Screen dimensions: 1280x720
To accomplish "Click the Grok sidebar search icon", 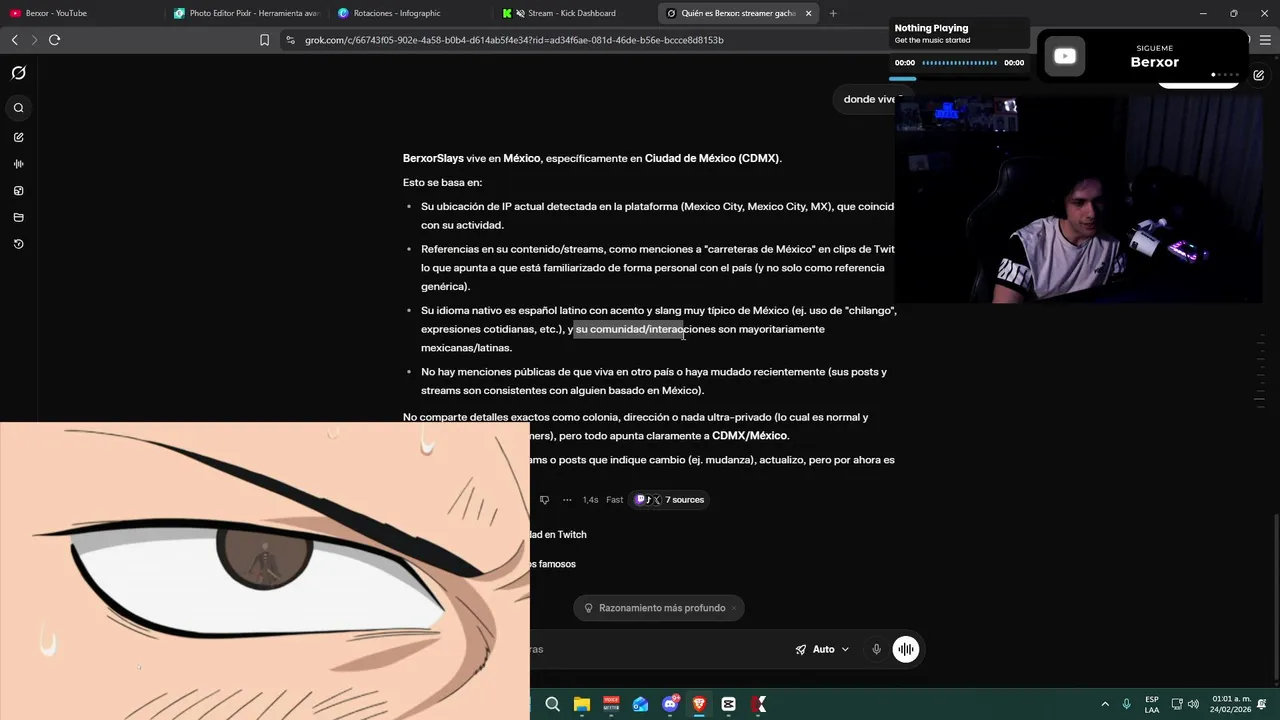I will [18, 108].
